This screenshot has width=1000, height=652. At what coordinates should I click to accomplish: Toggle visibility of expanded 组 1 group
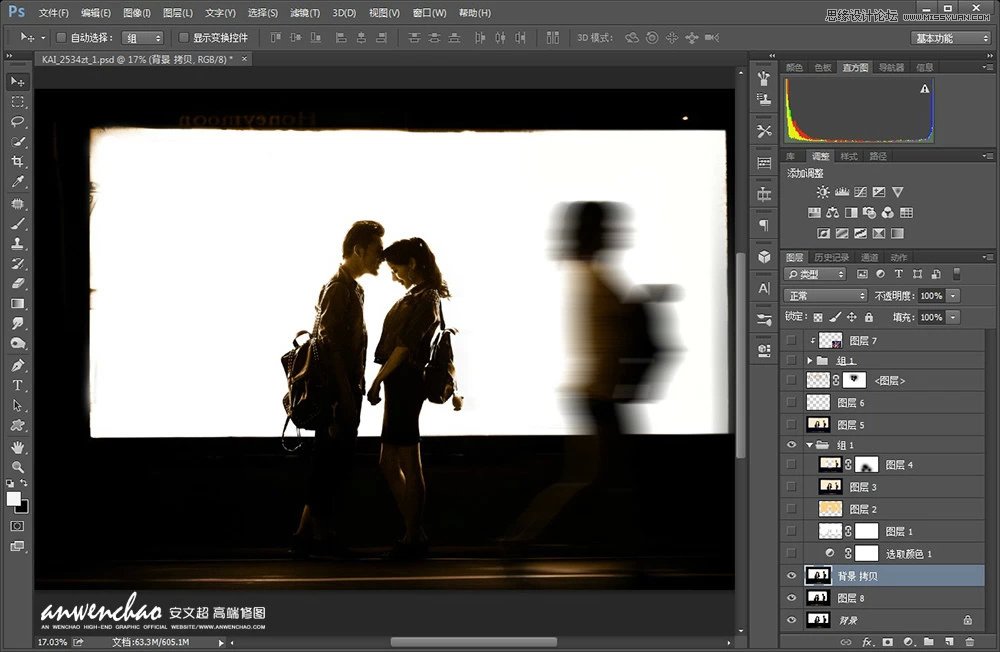pos(791,445)
